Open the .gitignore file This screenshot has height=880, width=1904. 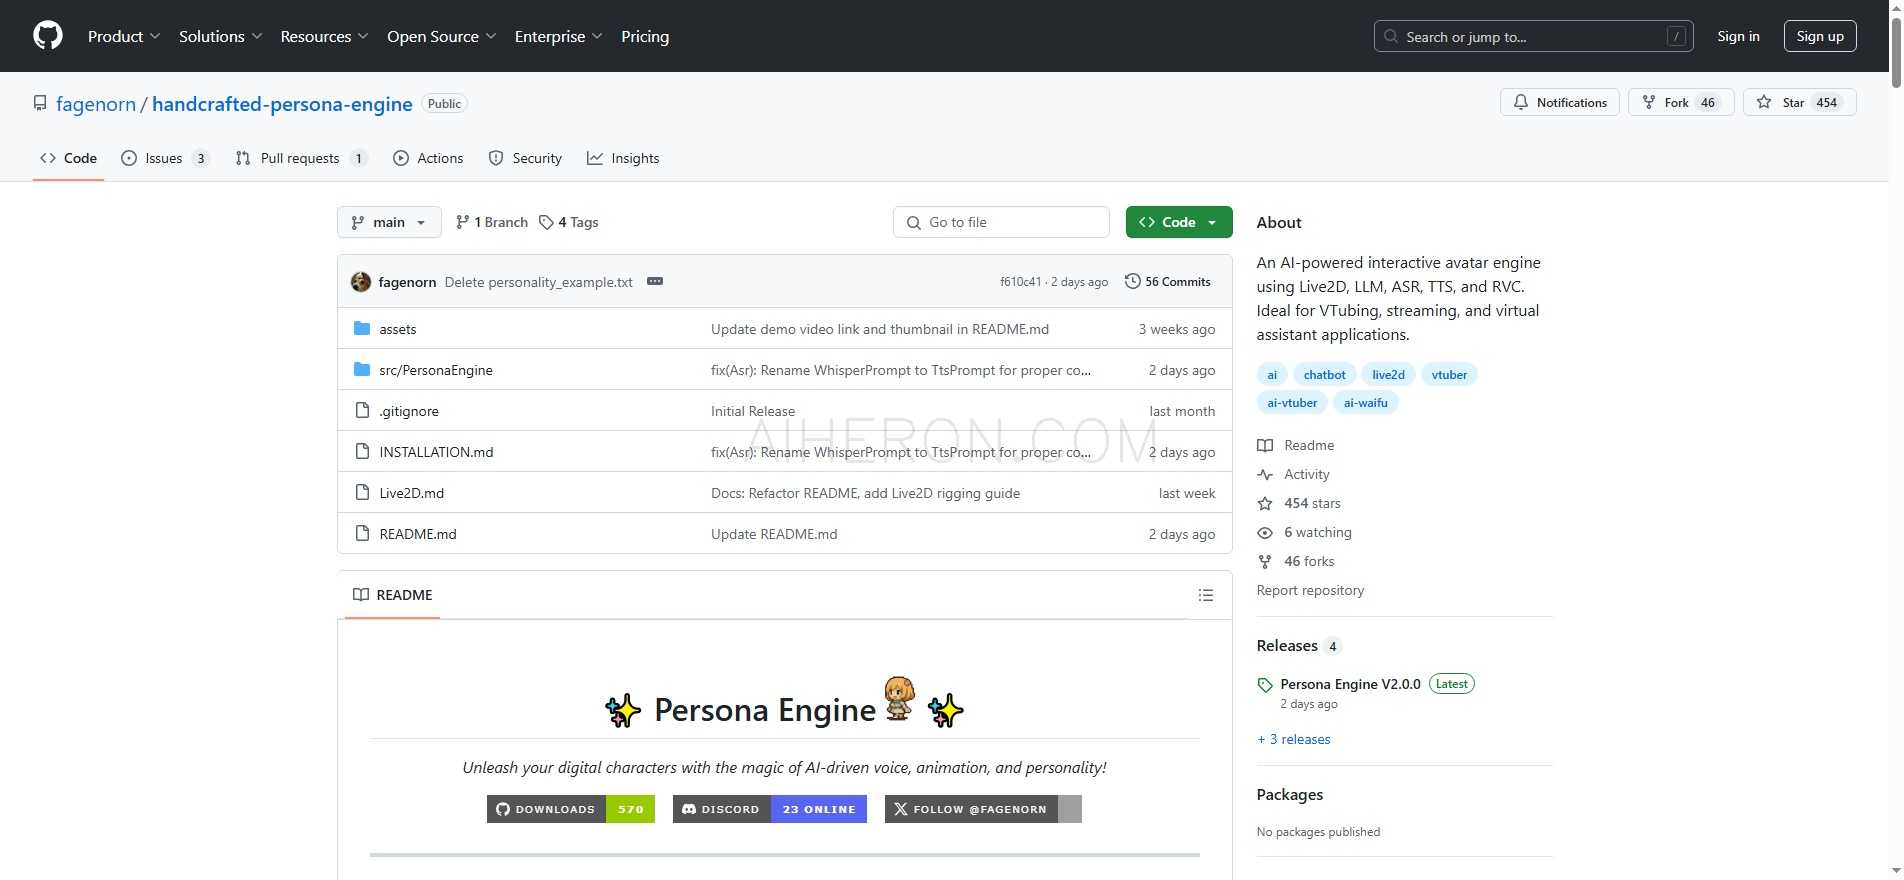coord(409,411)
